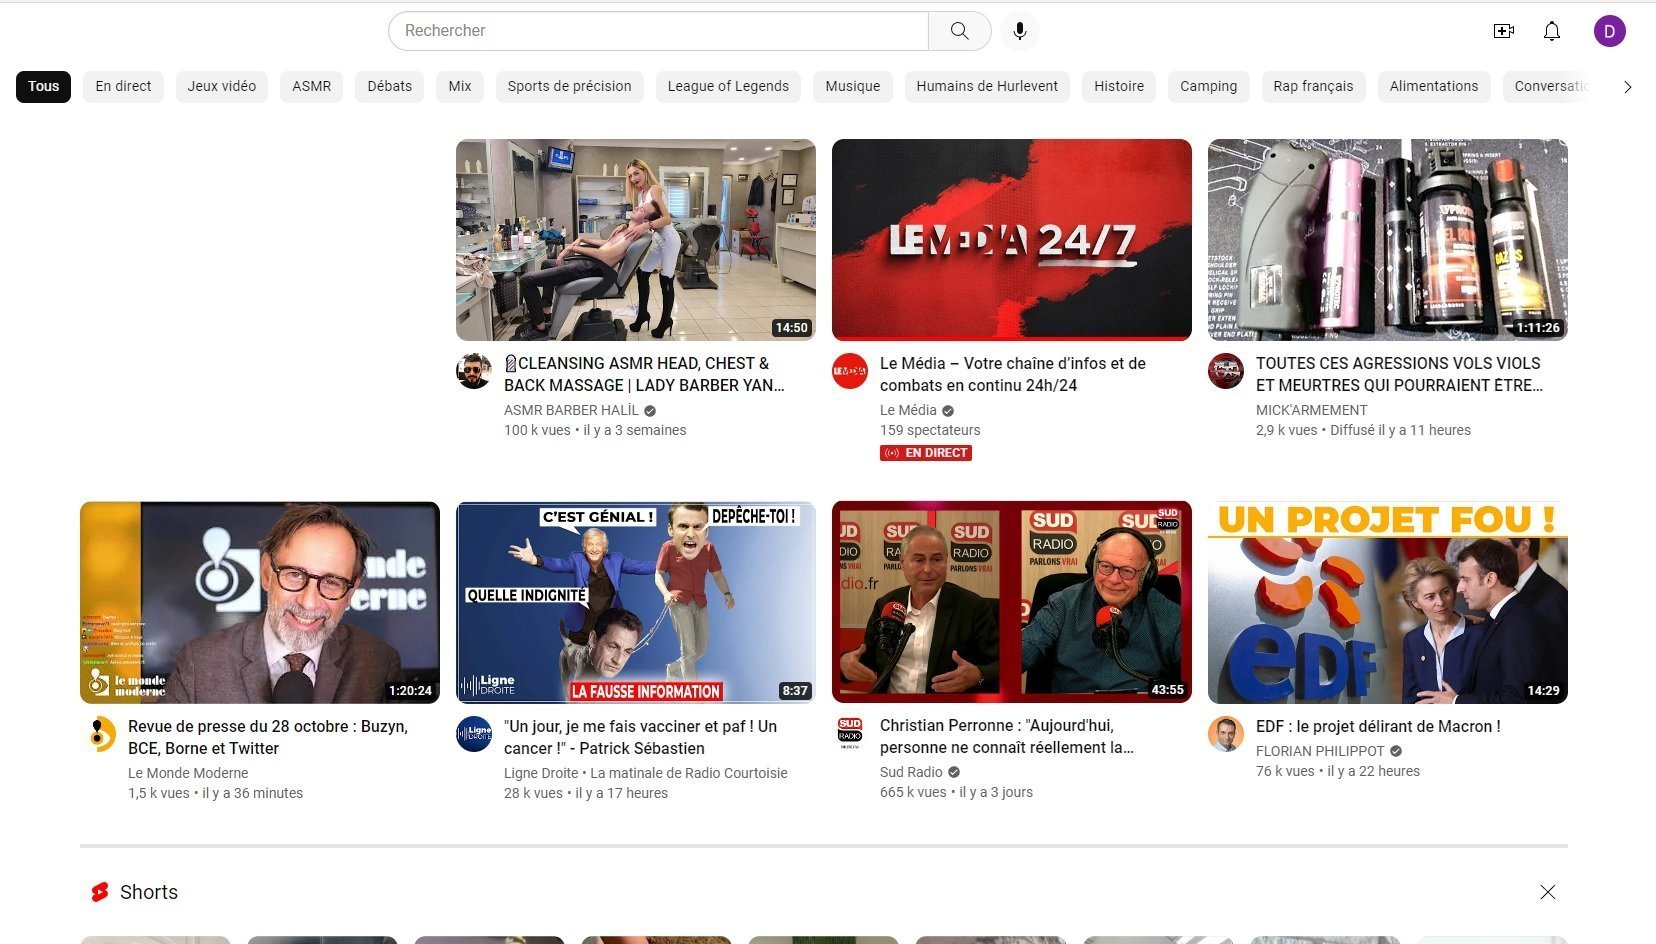1656x944 pixels.
Task: Open the Le Monde Moderne channel avatar
Action: [x=98, y=734]
